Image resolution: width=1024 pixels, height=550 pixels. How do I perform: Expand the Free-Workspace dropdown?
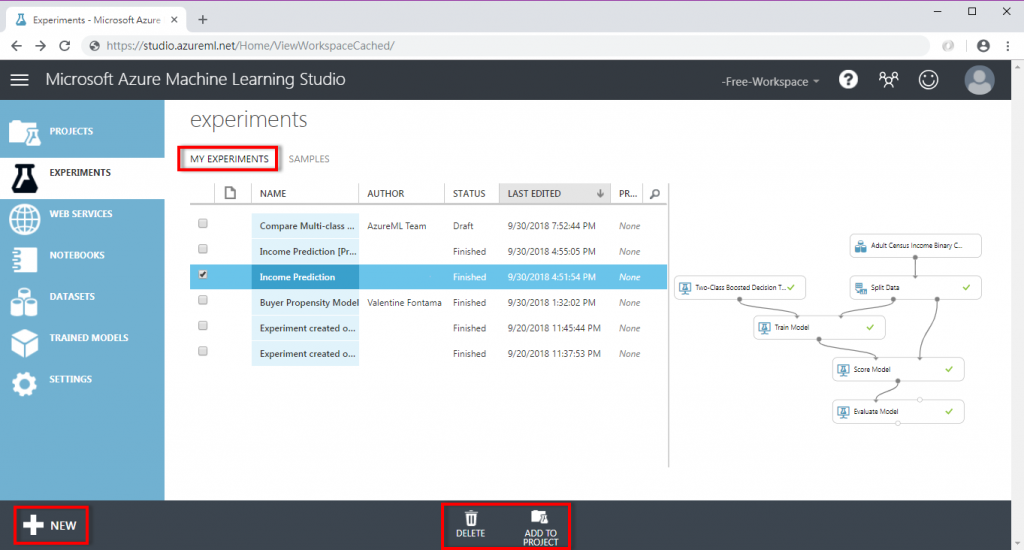coord(770,82)
